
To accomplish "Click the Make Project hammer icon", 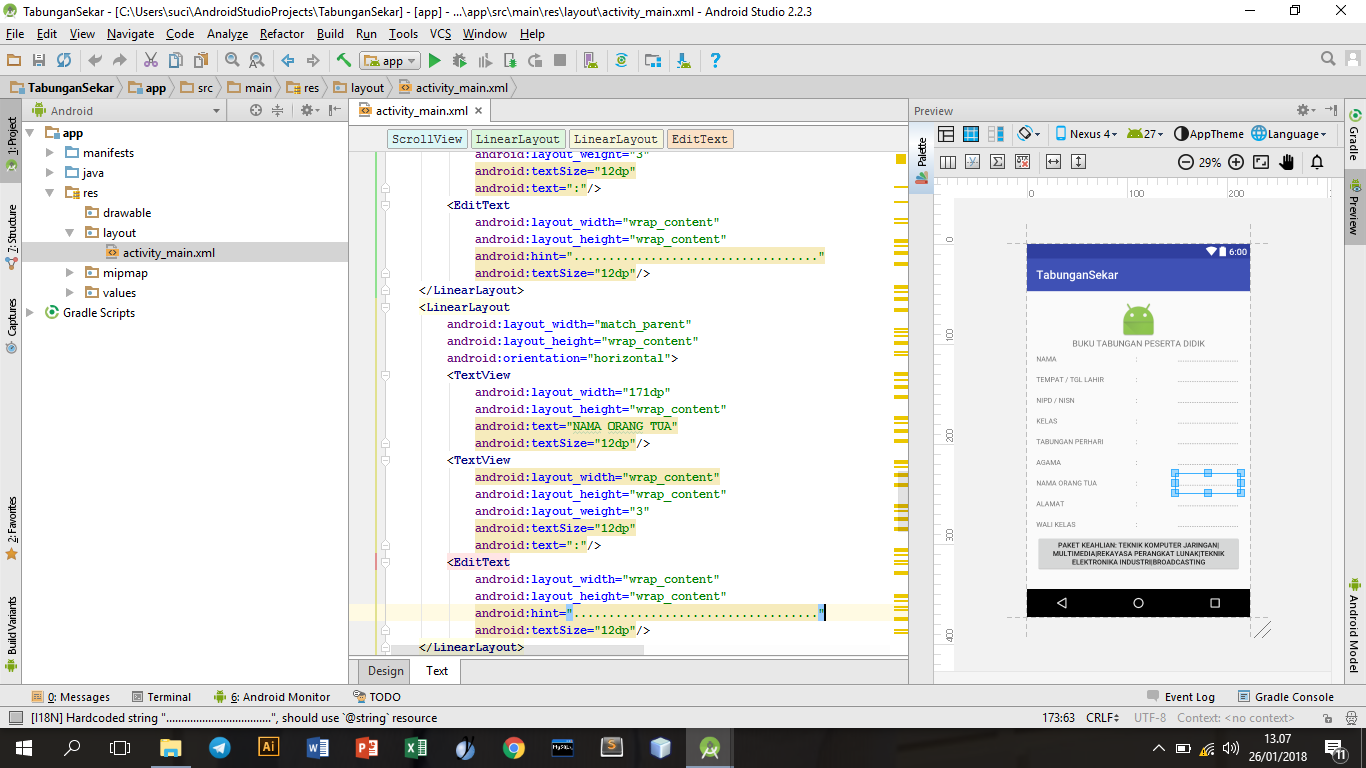I will 343,61.
